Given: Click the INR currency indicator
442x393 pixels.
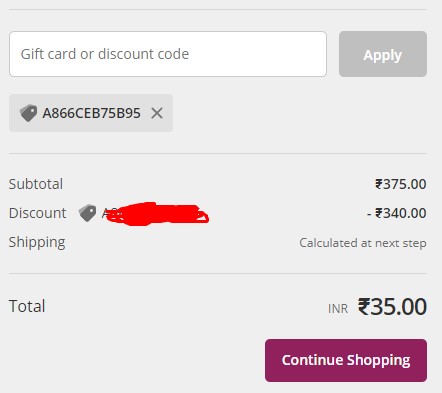Looking at the screenshot, I should pyautogui.click(x=338, y=309).
